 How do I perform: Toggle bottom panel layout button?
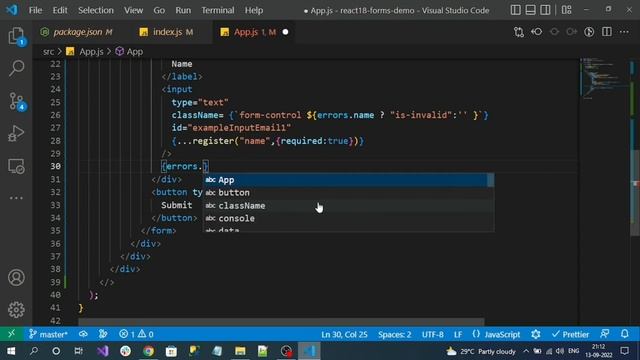(530, 10)
